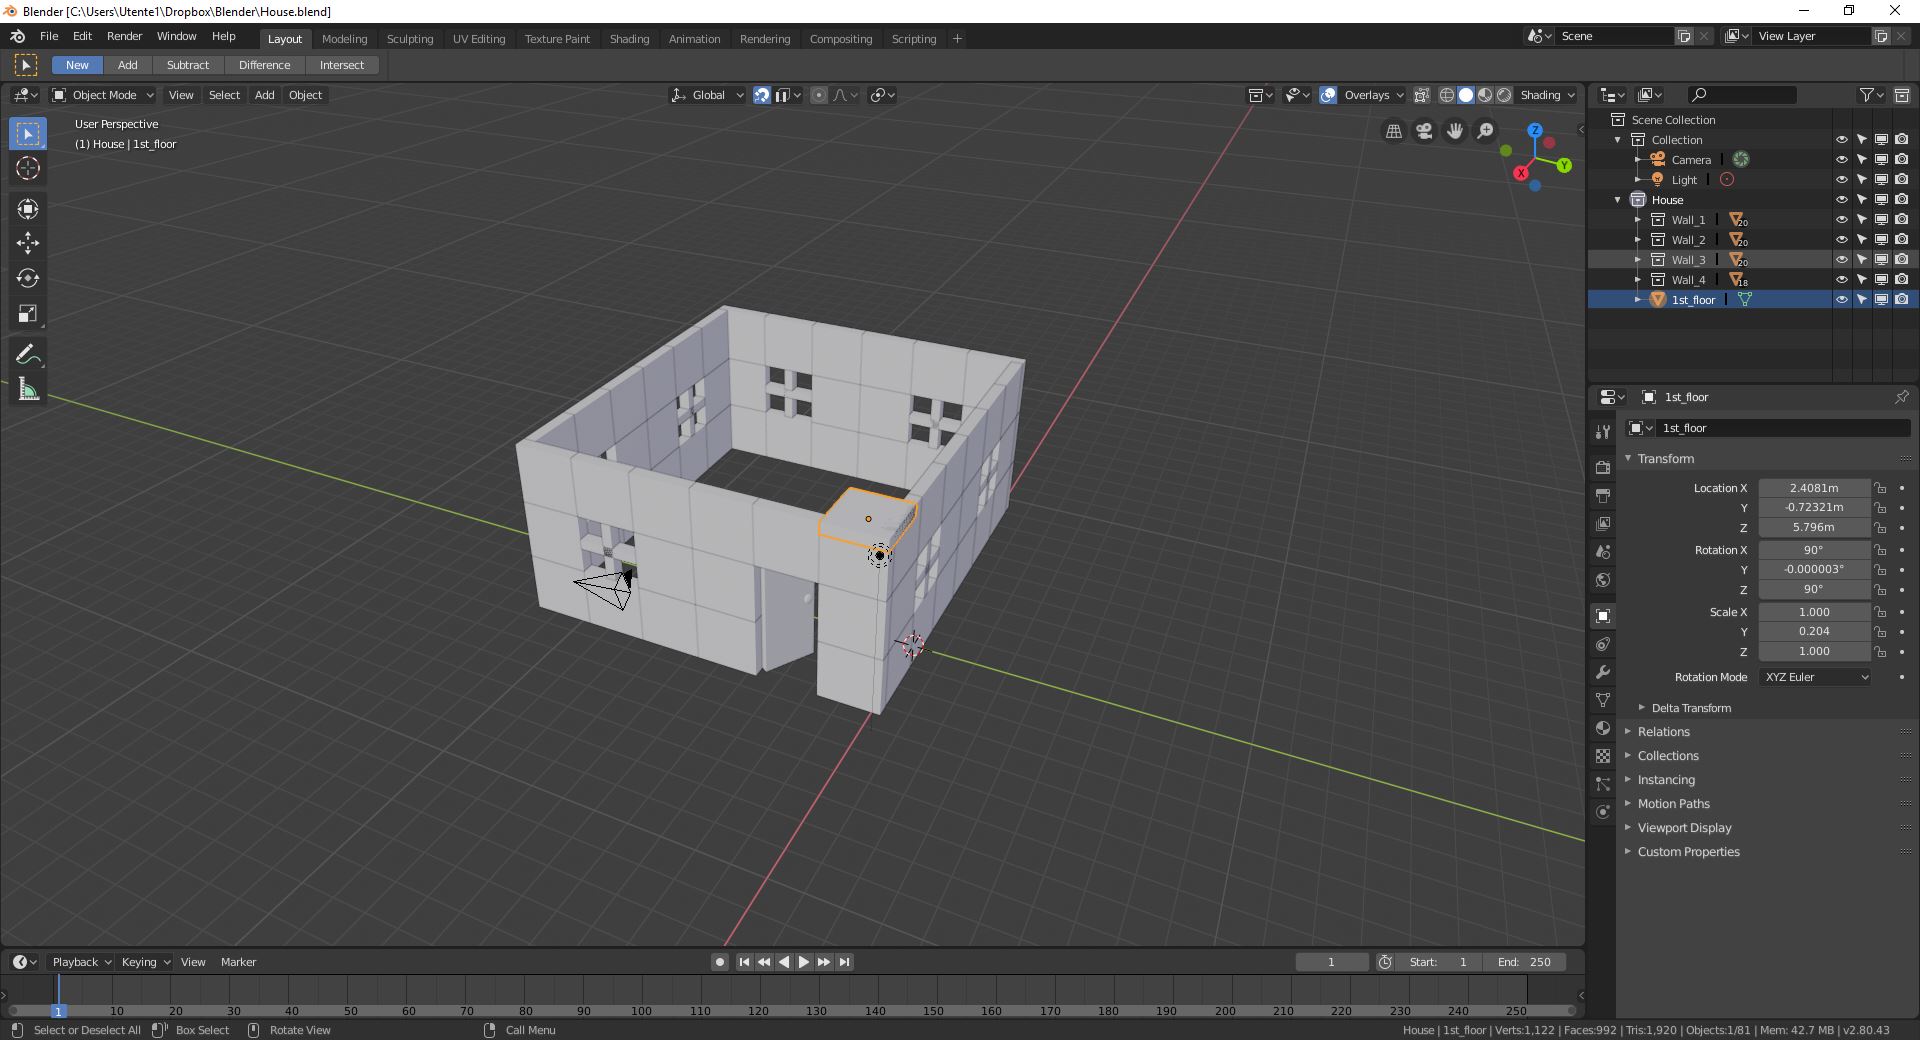Viewport: 1920px width, 1040px height.
Task: Toggle proportional editing in the viewport header
Action: (x=819, y=95)
